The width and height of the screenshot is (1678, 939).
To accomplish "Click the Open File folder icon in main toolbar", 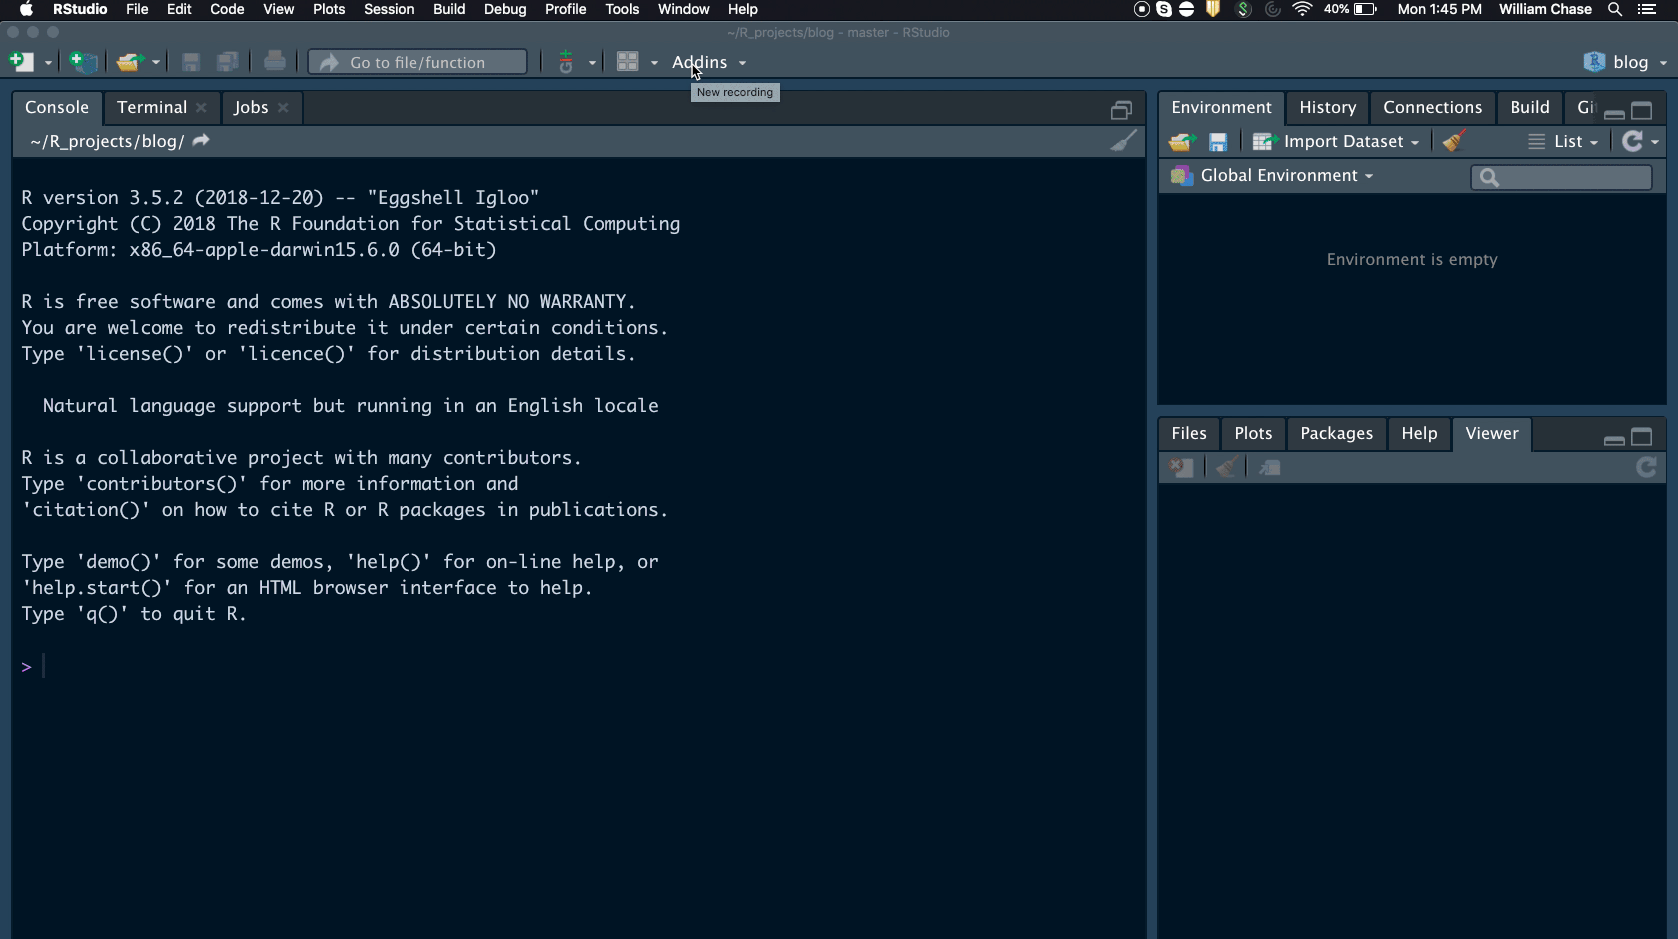I will point(129,62).
